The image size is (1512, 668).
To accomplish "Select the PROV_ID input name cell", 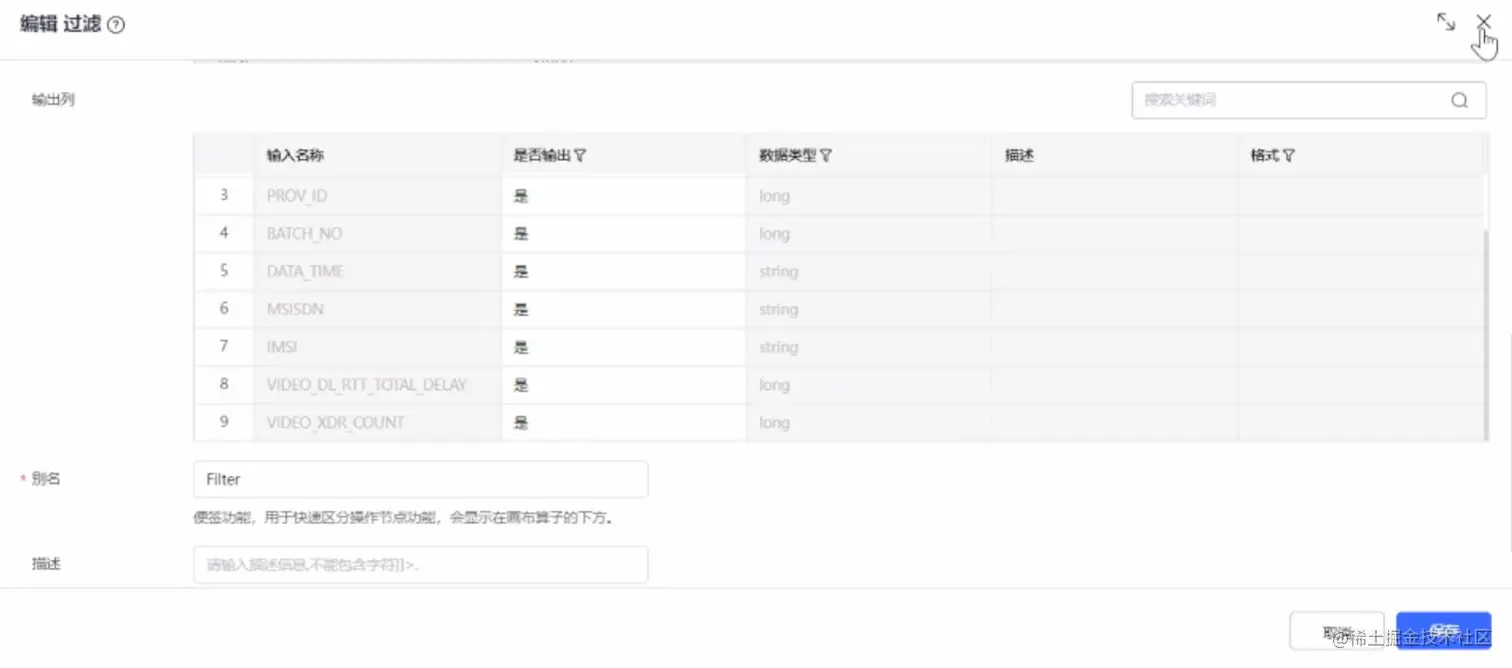I will click(x=378, y=196).
